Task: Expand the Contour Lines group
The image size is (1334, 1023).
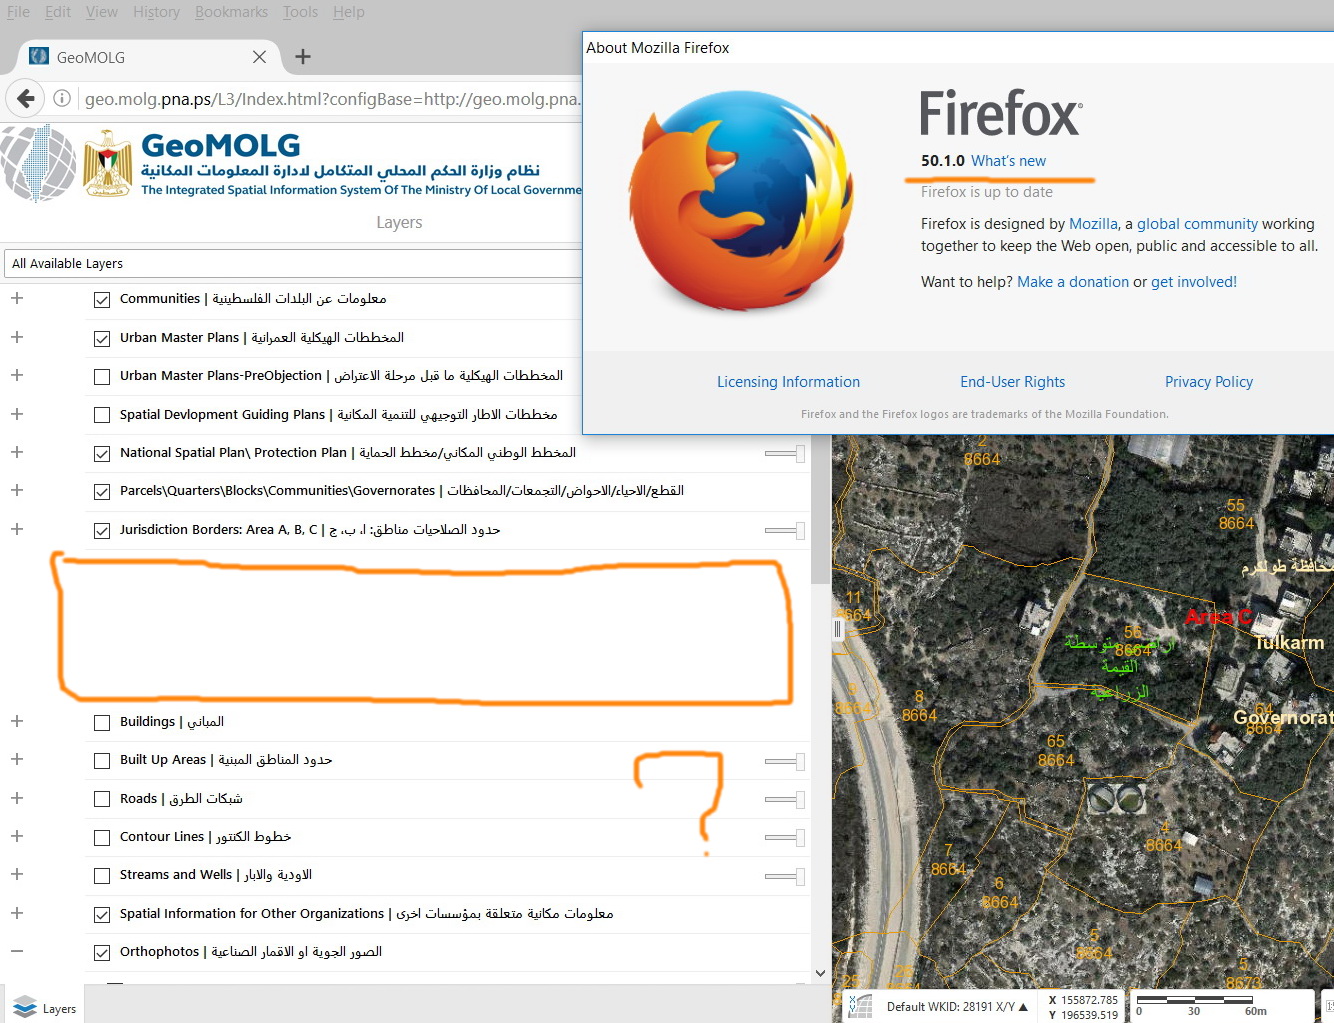Action: (17, 836)
